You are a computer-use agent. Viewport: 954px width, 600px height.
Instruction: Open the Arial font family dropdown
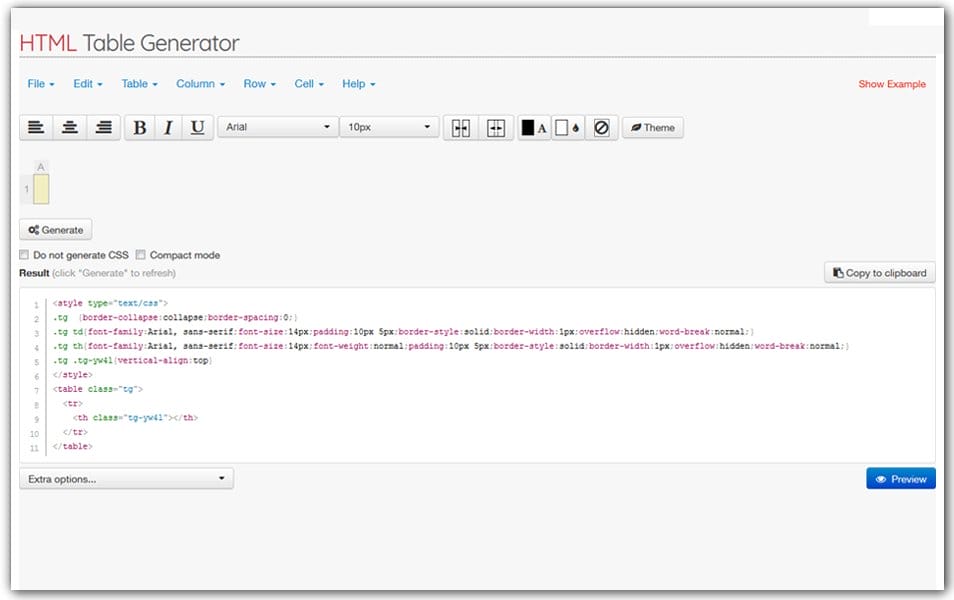click(x=277, y=127)
